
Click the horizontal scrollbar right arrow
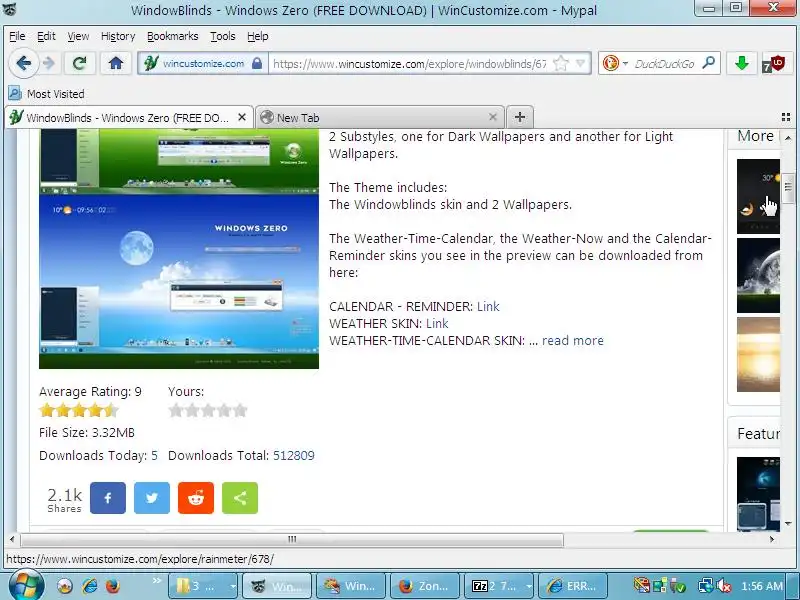pos(772,539)
